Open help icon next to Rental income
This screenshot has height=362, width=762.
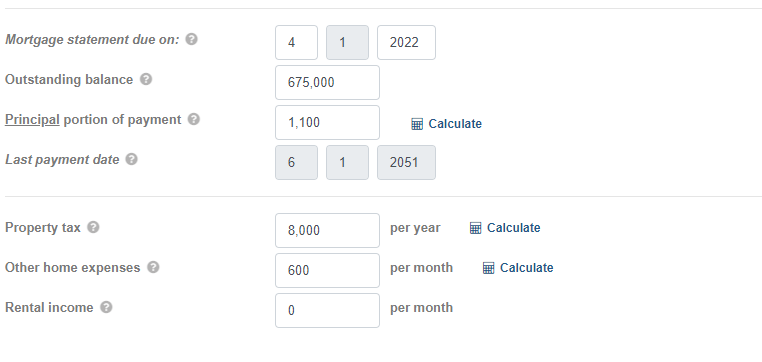[106, 307]
